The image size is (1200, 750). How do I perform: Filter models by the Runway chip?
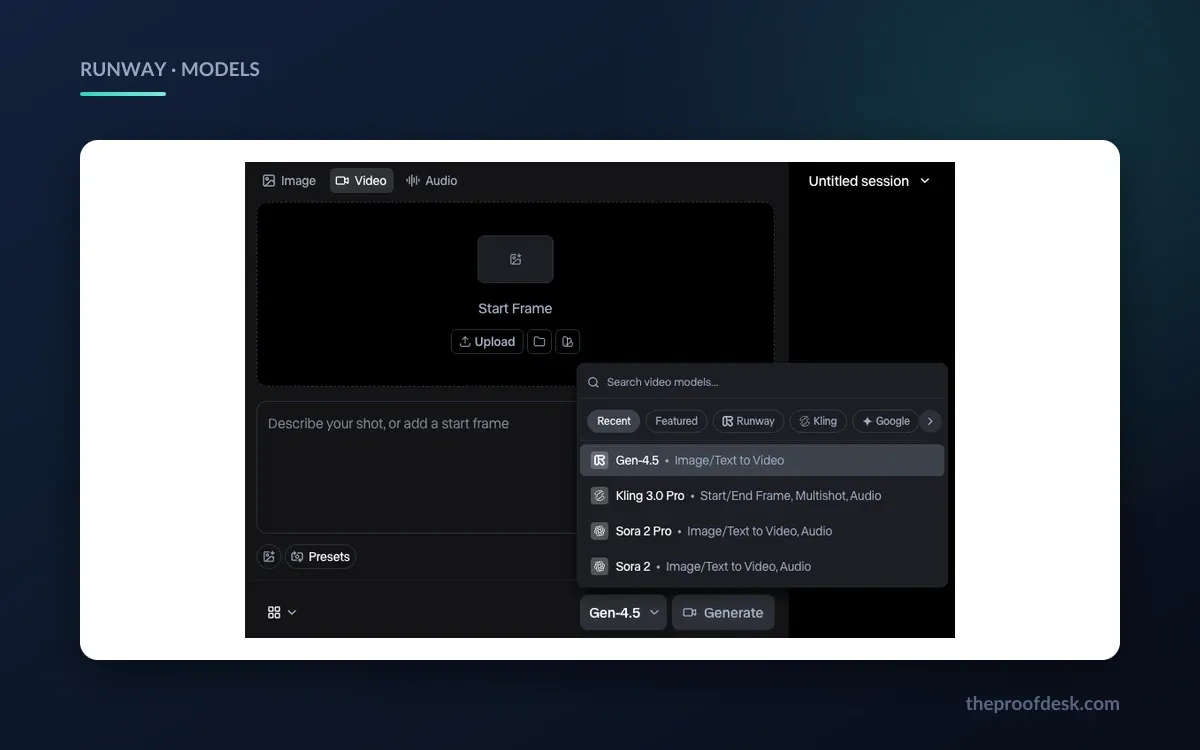(x=748, y=421)
